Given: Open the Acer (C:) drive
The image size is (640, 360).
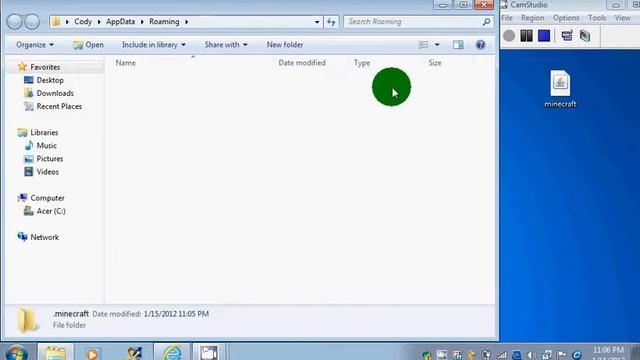Looking at the screenshot, I should click(51, 211).
